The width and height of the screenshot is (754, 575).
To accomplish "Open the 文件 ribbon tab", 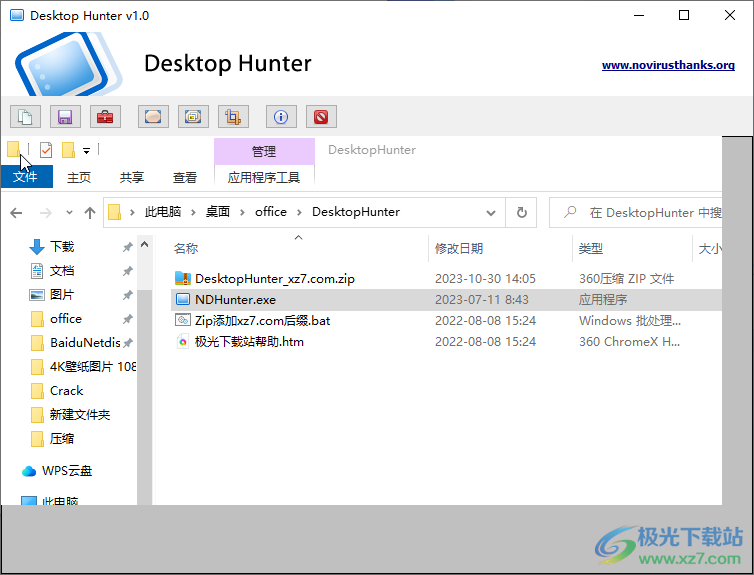I will tap(26, 176).
